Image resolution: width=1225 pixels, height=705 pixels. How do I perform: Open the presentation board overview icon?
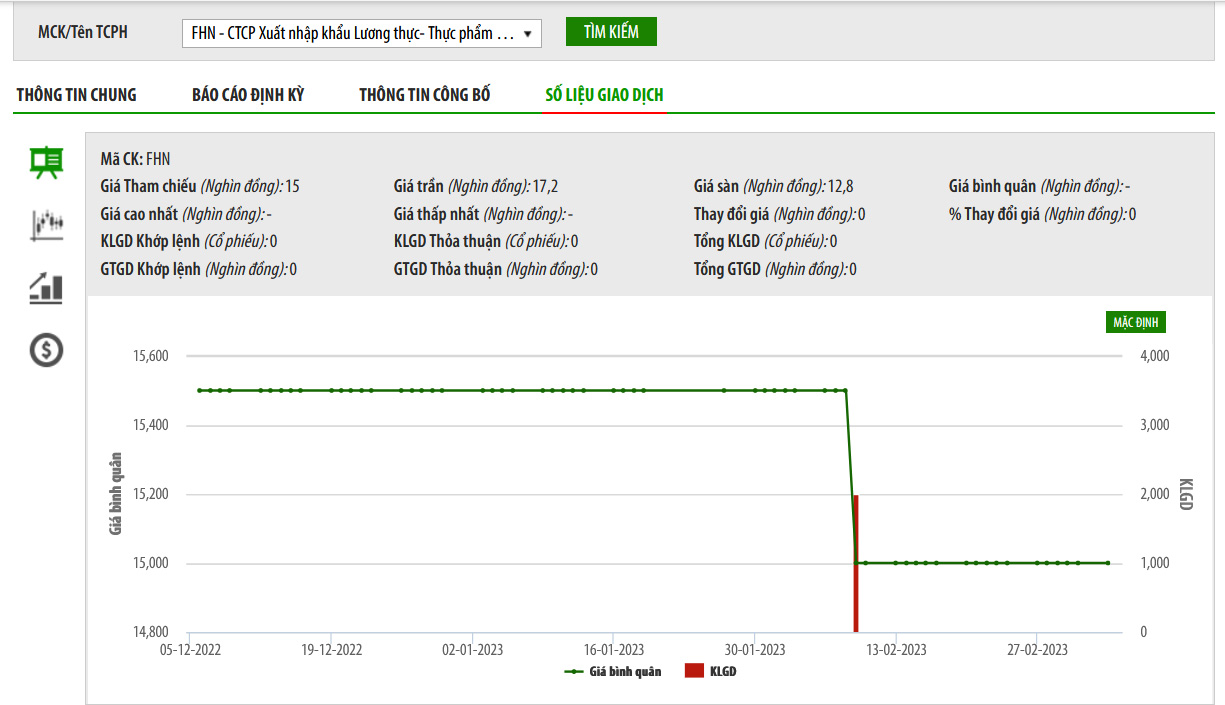[x=46, y=162]
